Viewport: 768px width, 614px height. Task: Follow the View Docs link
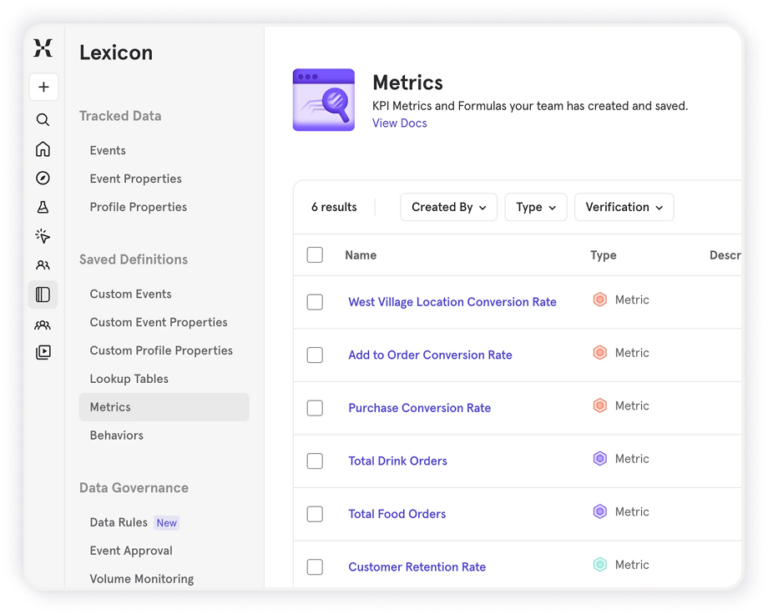[x=400, y=123]
